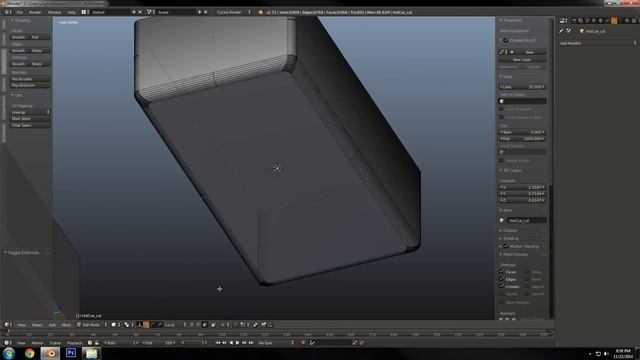Toggle the Faces overlay checkbox
This screenshot has width=640, height=360.
pyautogui.click(x=501, y=272)
